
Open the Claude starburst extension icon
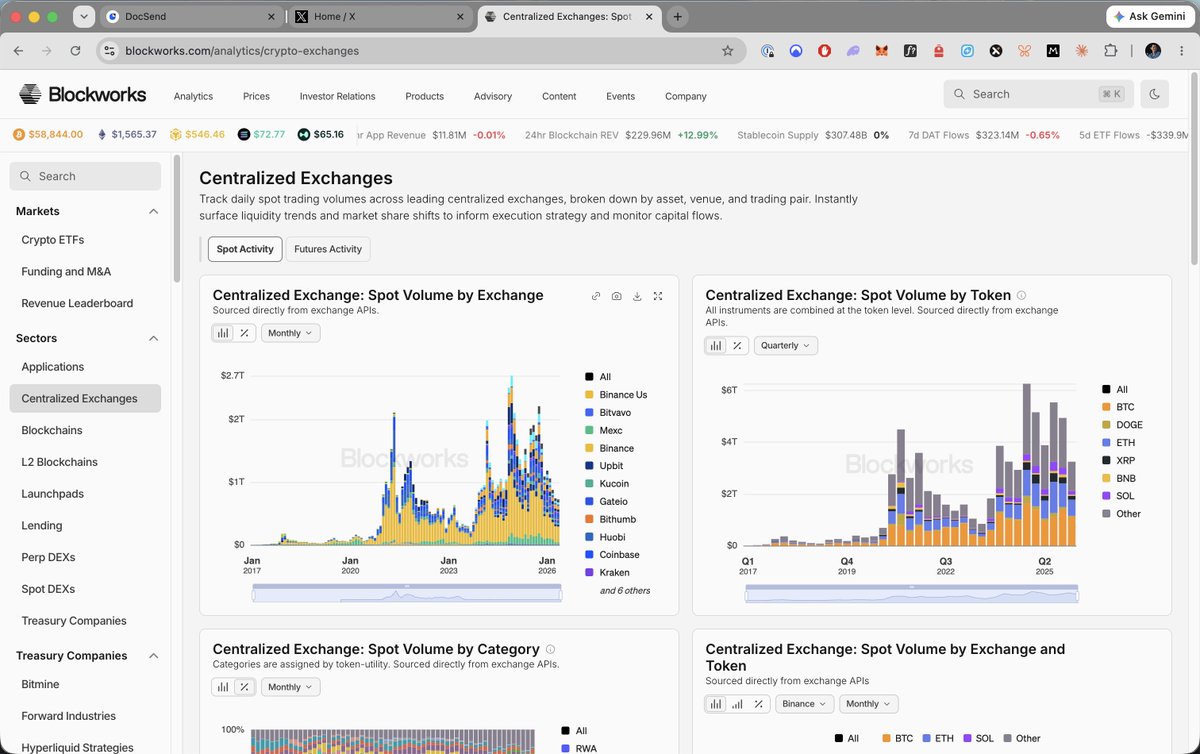[x=1082, y=51]
